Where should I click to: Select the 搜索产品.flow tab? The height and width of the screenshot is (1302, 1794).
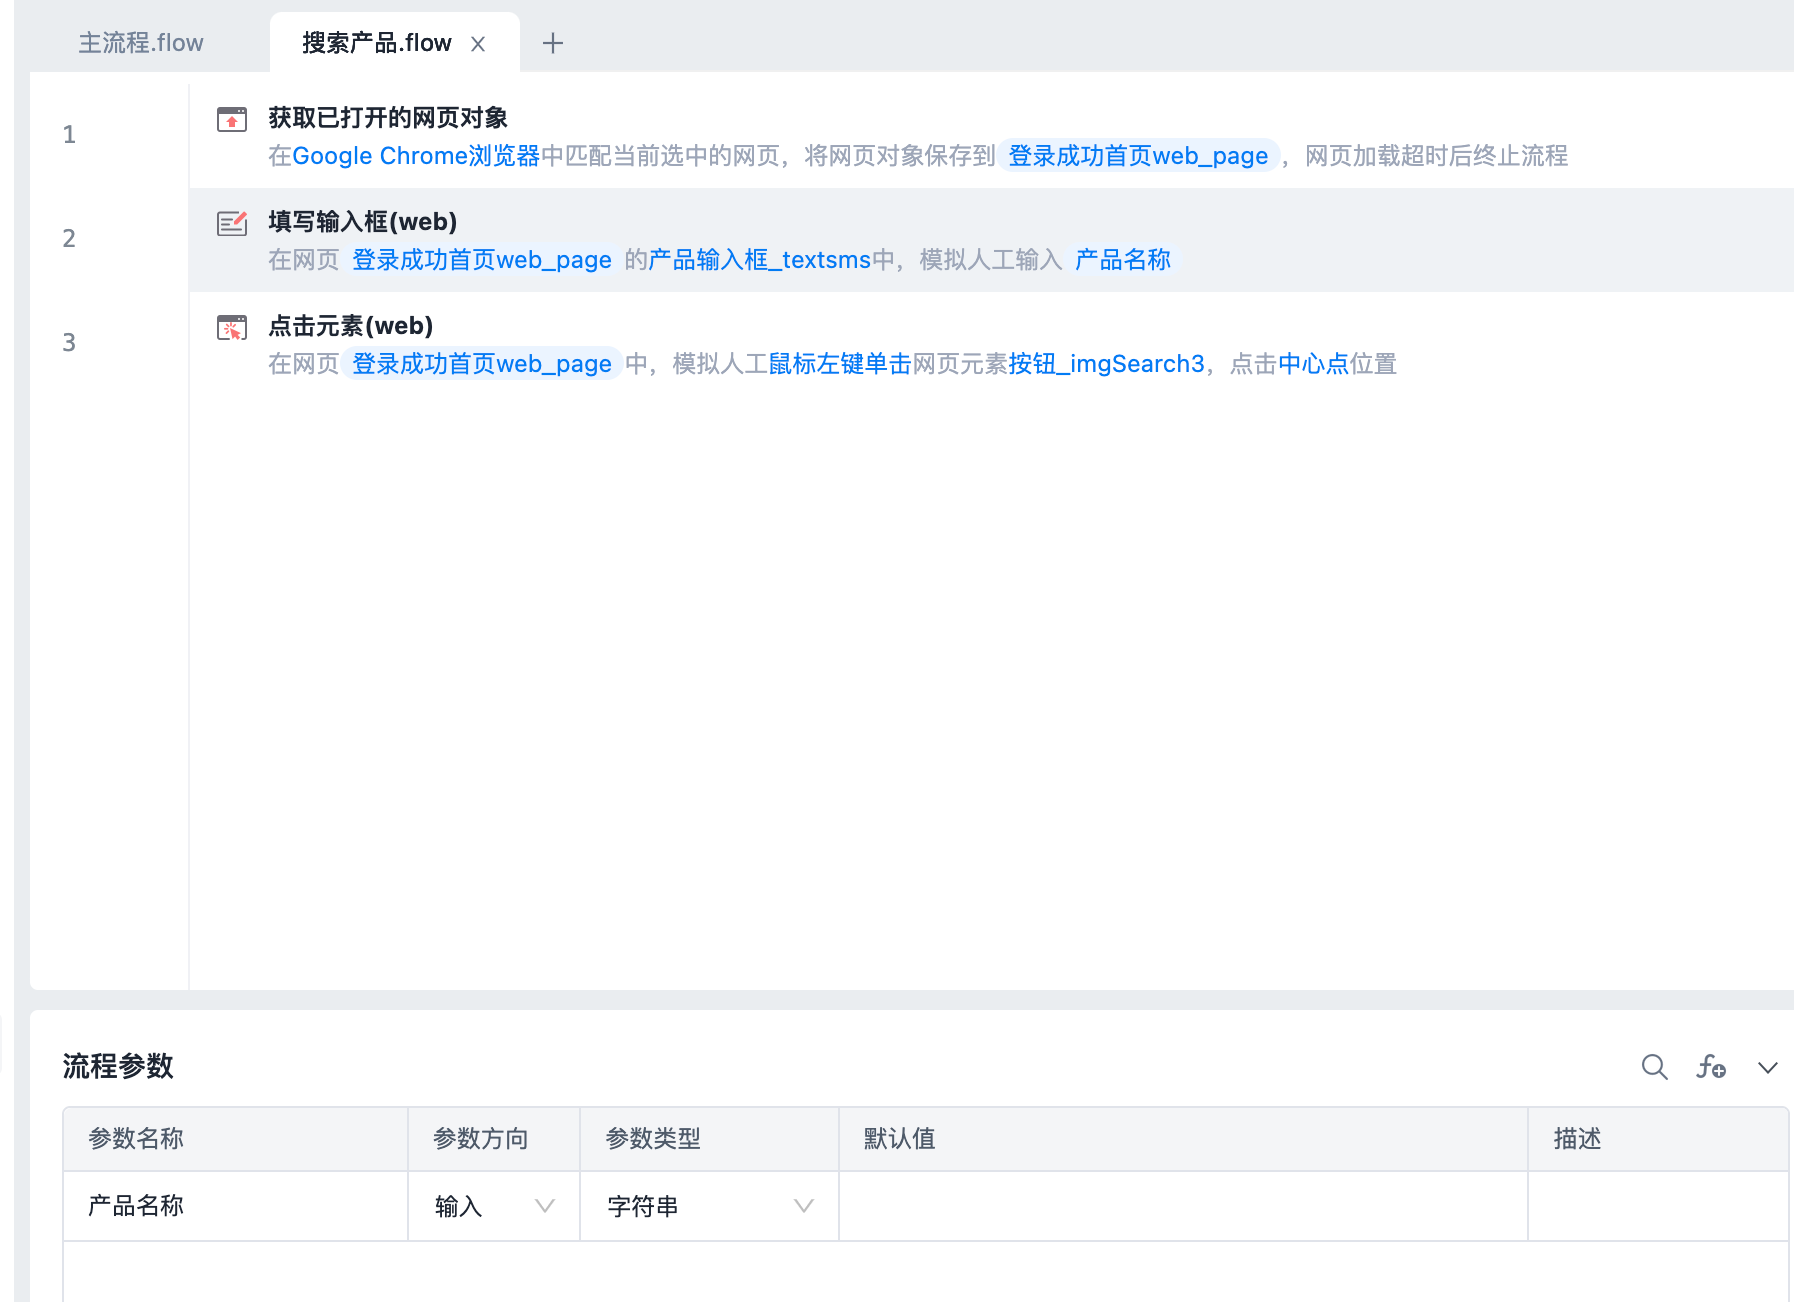point(376,43)
